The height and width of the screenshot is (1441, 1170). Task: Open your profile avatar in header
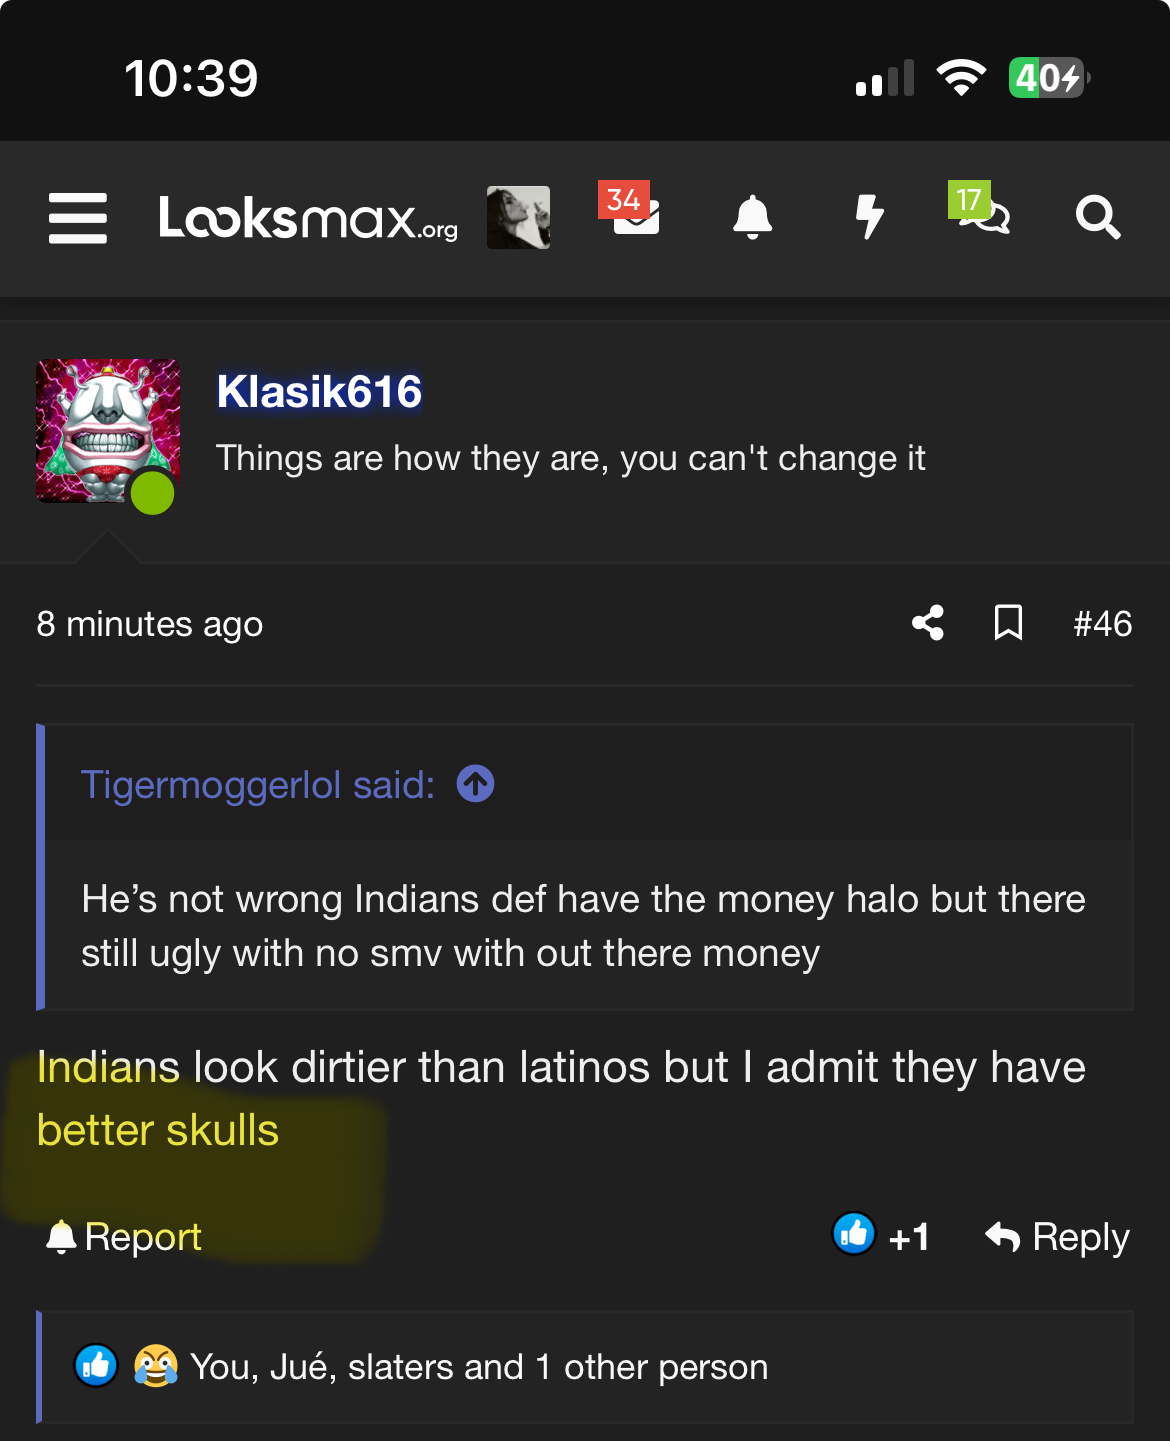coord(518,217)
